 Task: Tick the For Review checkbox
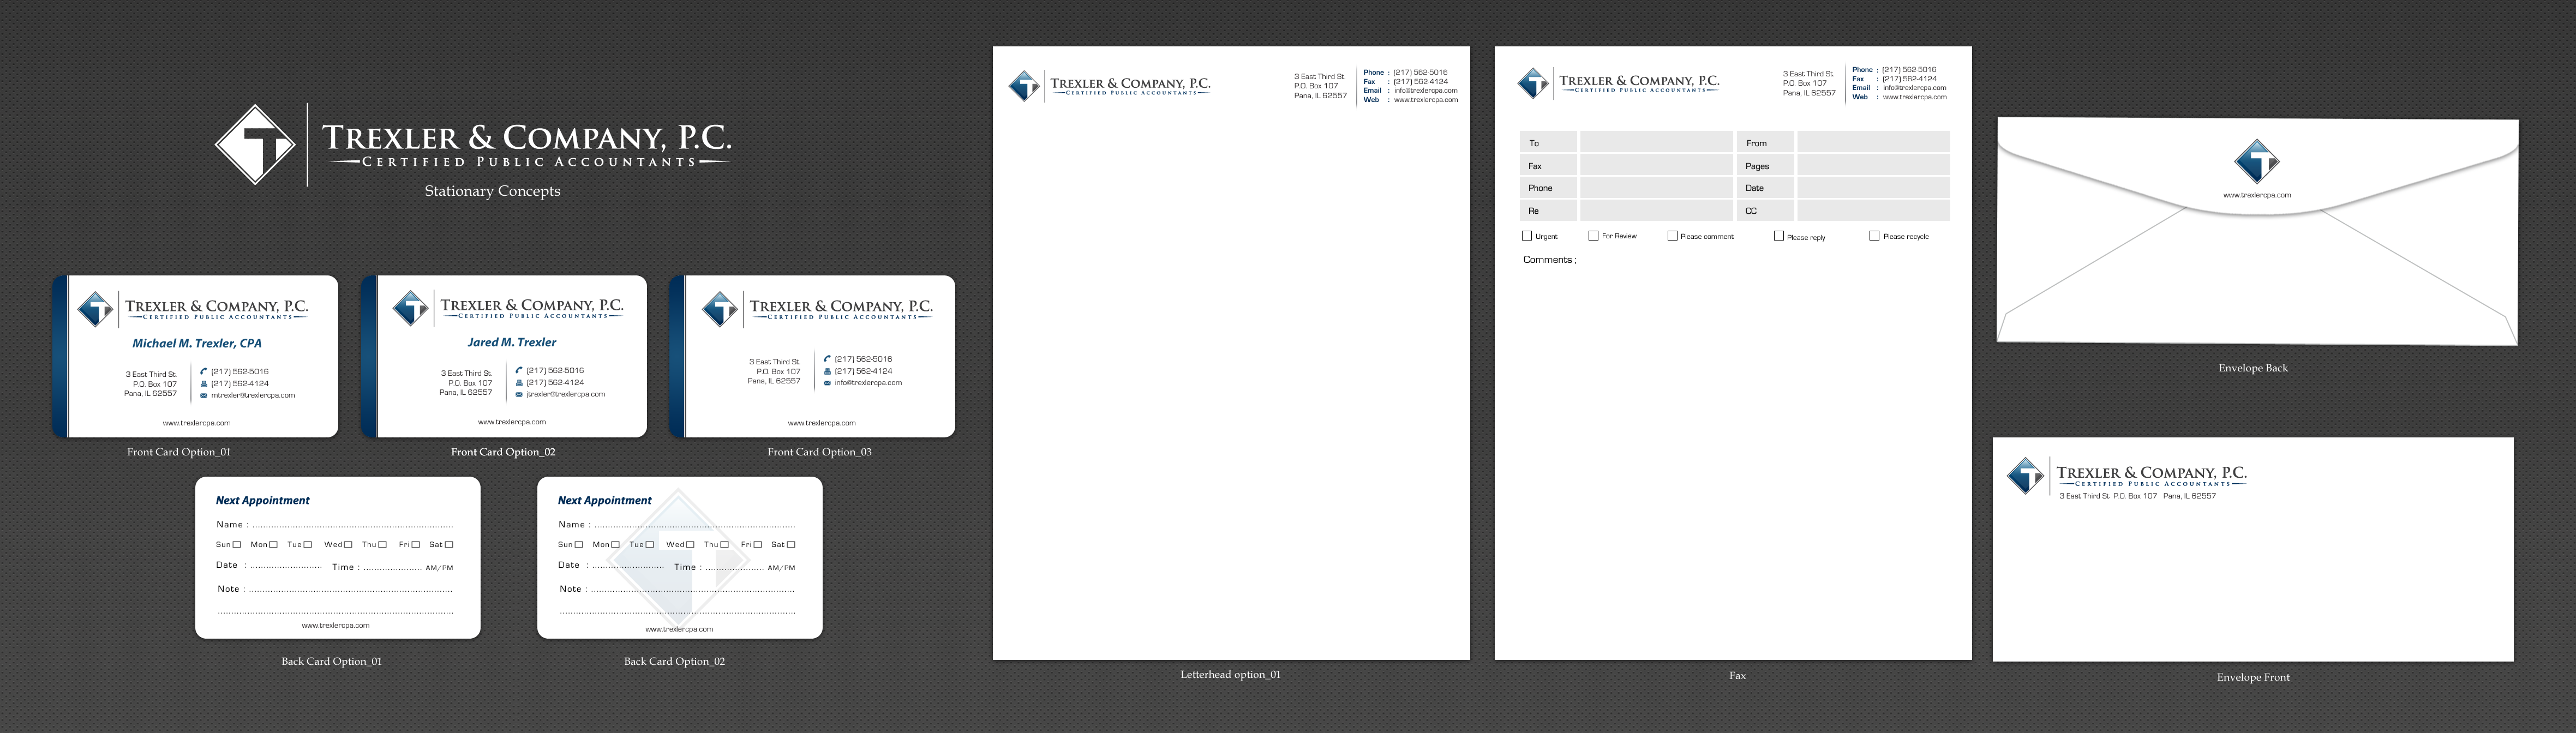[1593, 236]
